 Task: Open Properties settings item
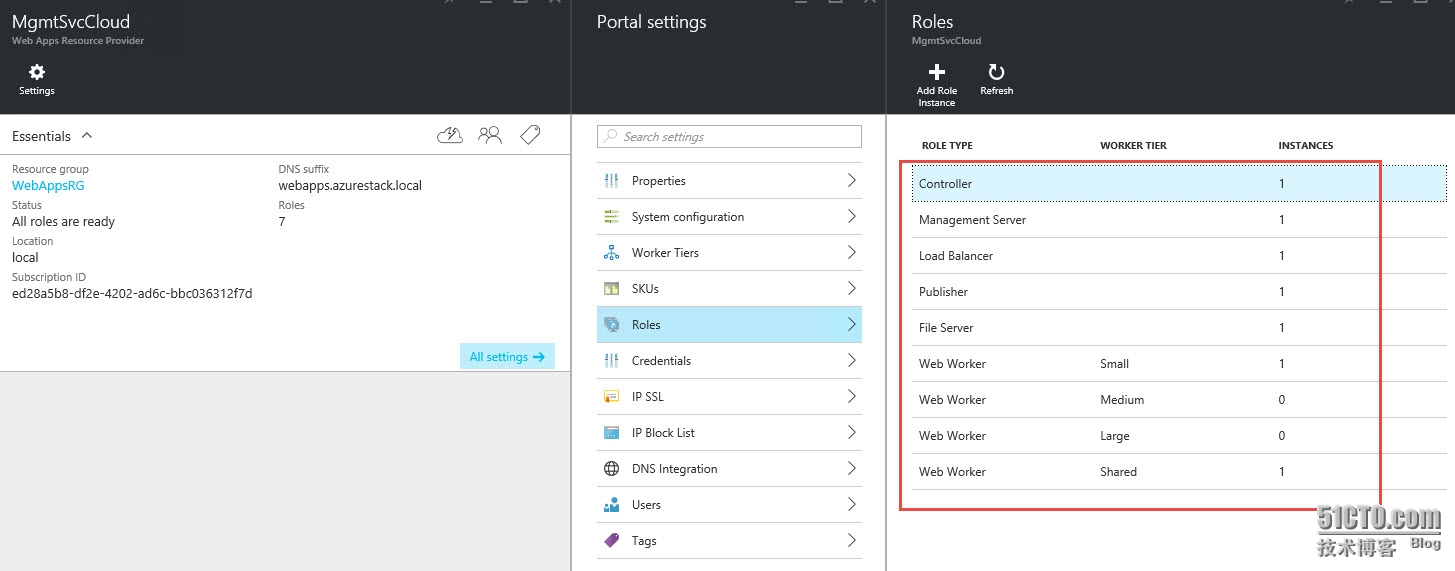(729, 181)
